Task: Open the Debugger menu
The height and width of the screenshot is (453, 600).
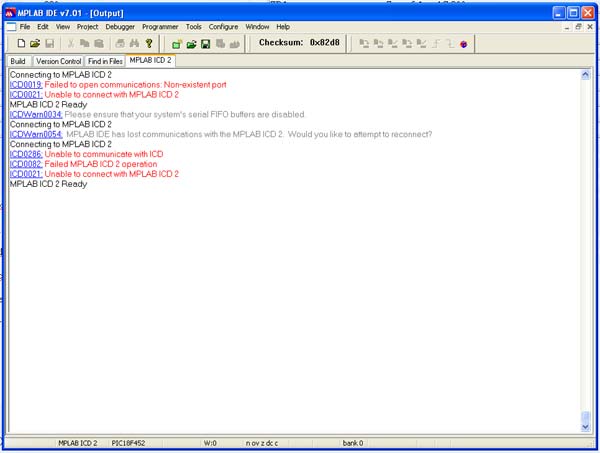Action: (x=120, y=27)
